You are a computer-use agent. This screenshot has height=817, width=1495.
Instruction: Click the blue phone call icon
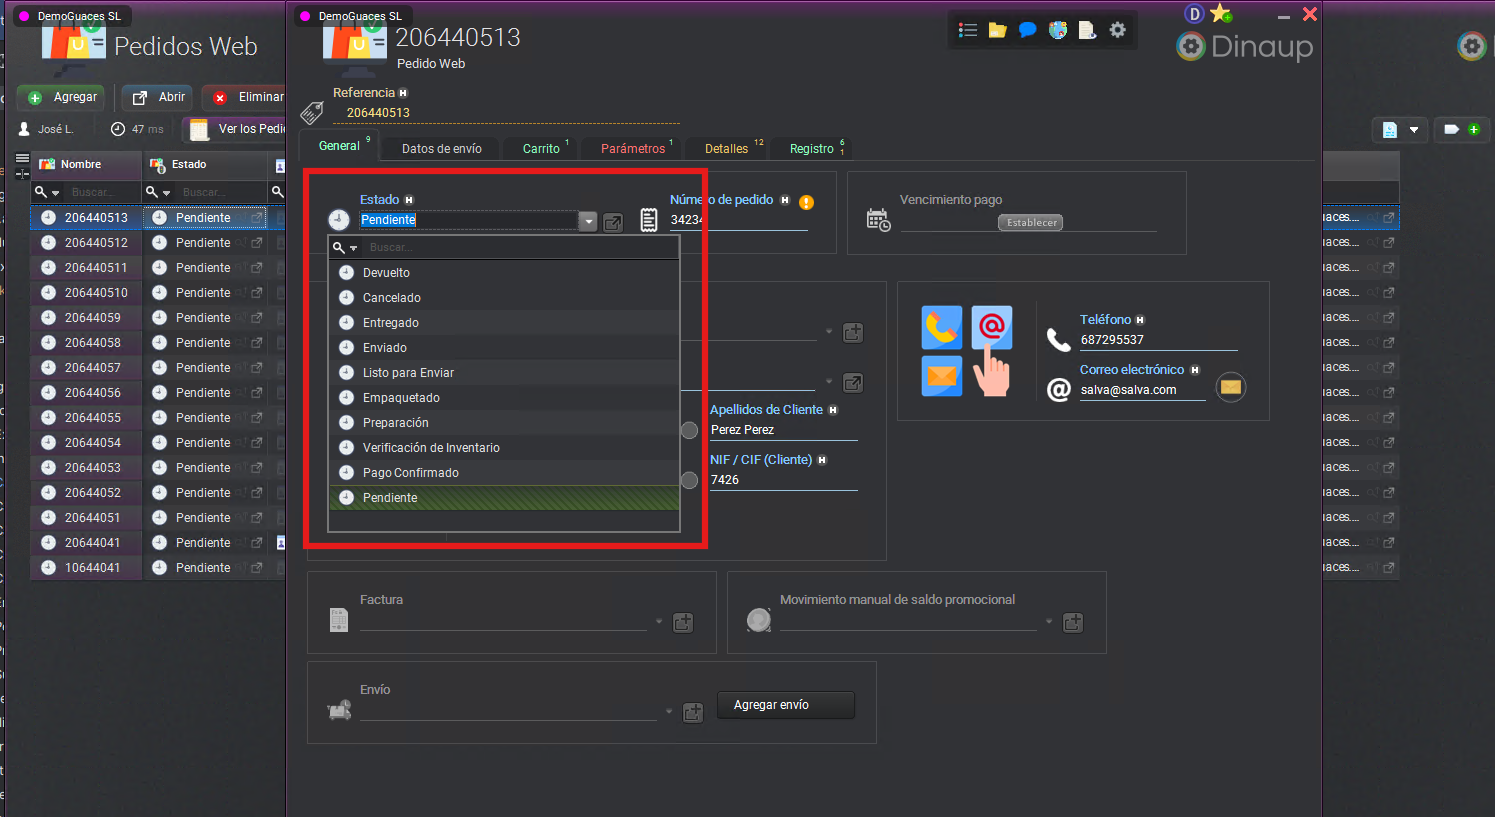tap(941, 327)
